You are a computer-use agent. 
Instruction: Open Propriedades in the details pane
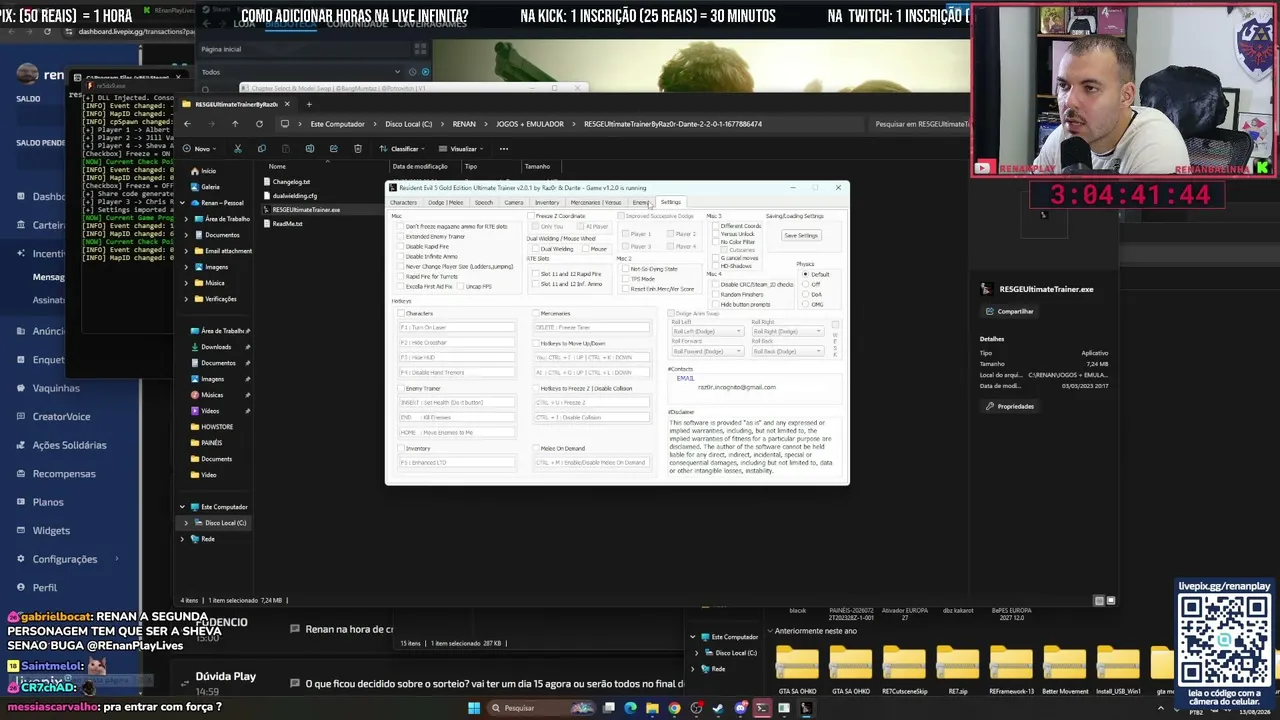(x=1010, y=406)
